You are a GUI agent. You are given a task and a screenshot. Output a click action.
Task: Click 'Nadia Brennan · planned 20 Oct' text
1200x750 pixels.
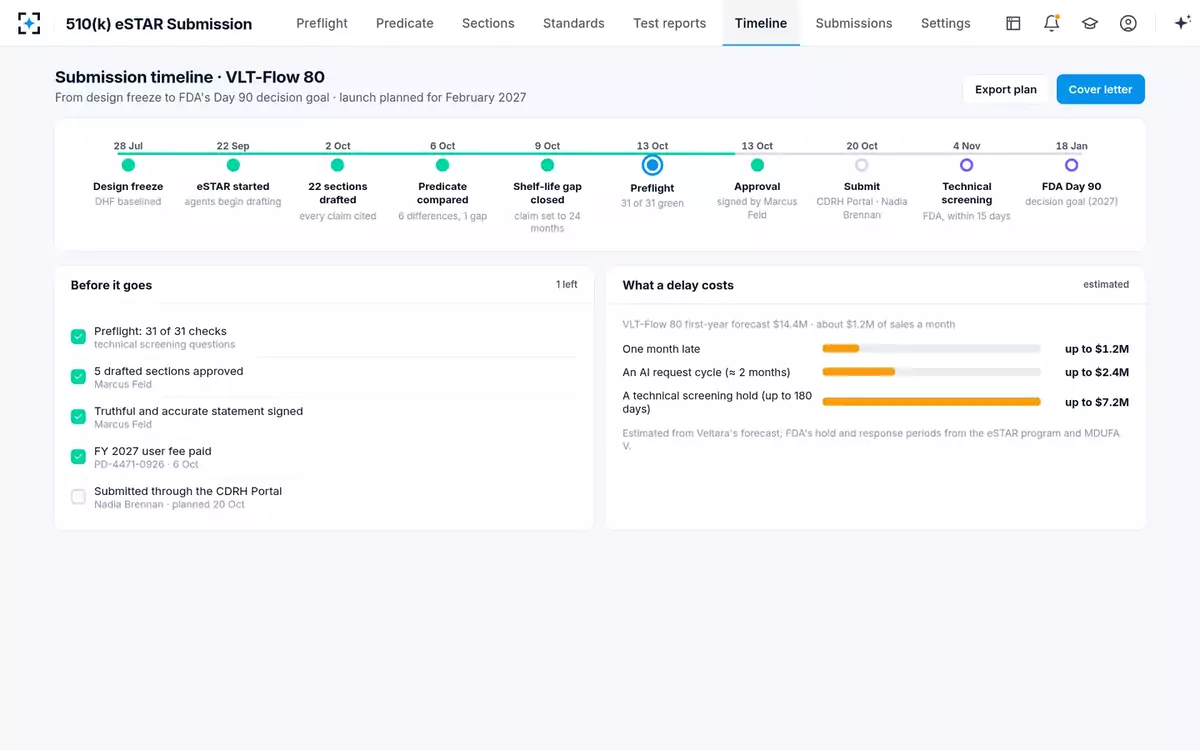tap(169, 504)
